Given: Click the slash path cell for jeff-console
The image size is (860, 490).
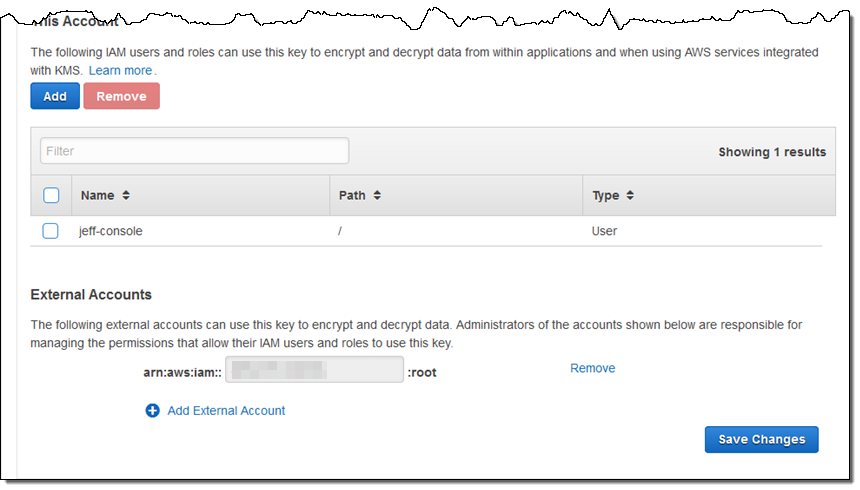Looking at the screenshot, I should (x=342, y=231).
